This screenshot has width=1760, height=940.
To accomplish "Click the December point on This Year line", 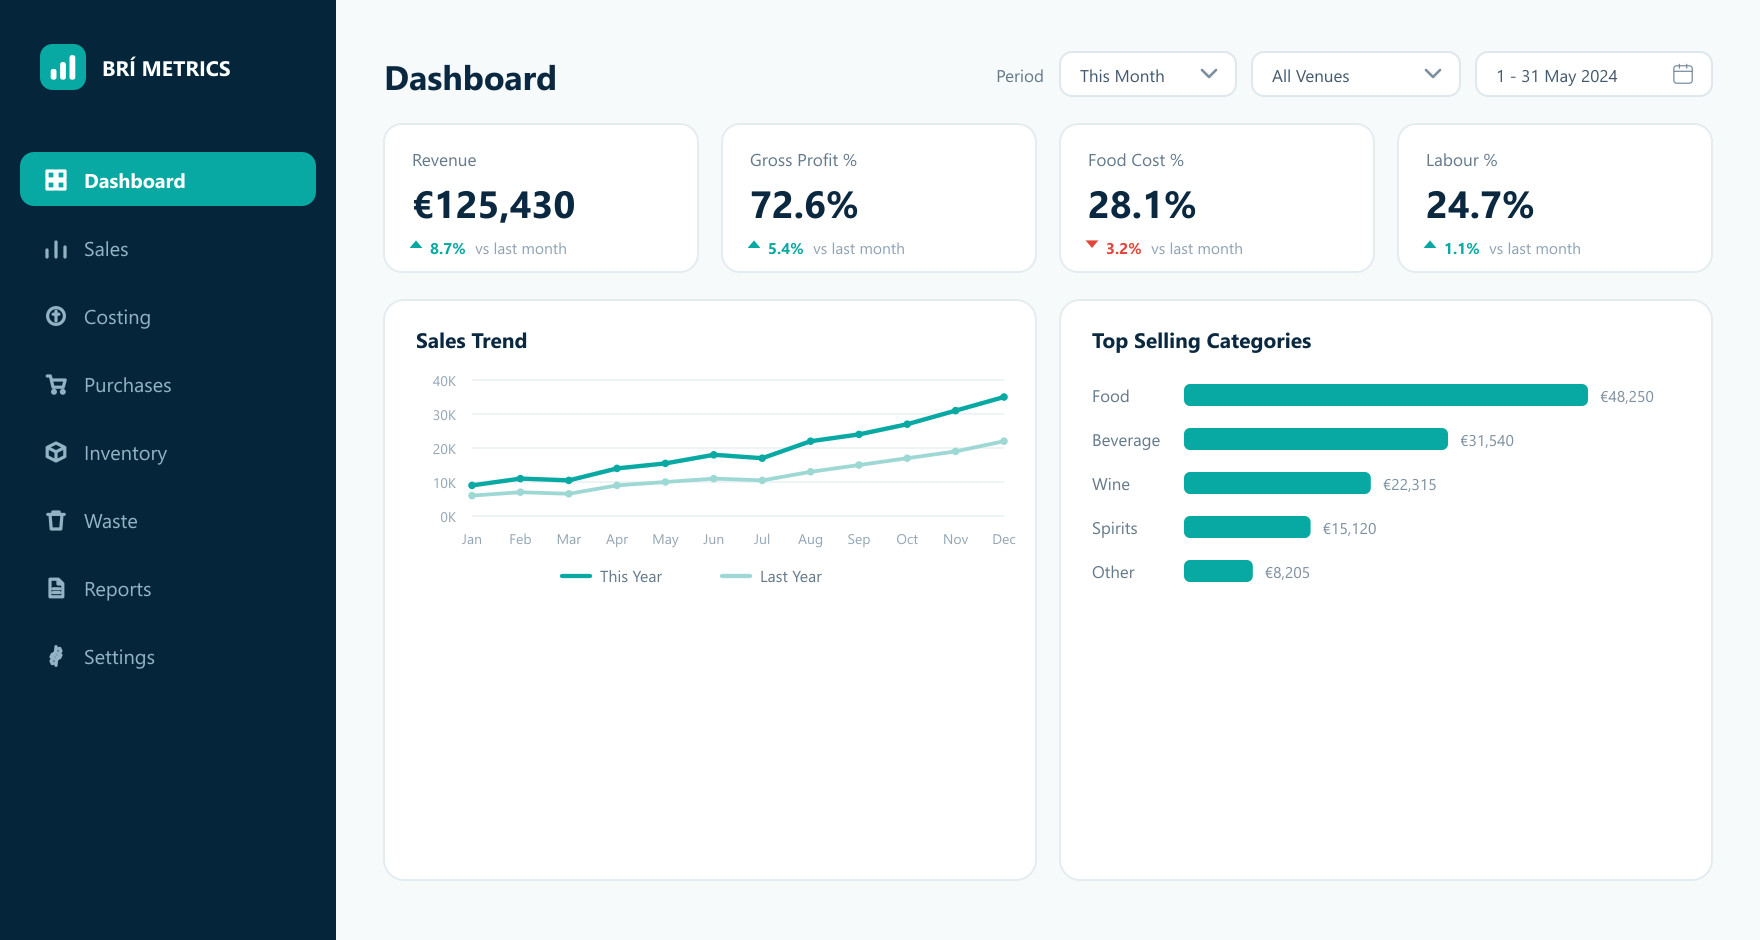I will [1004, 397].
